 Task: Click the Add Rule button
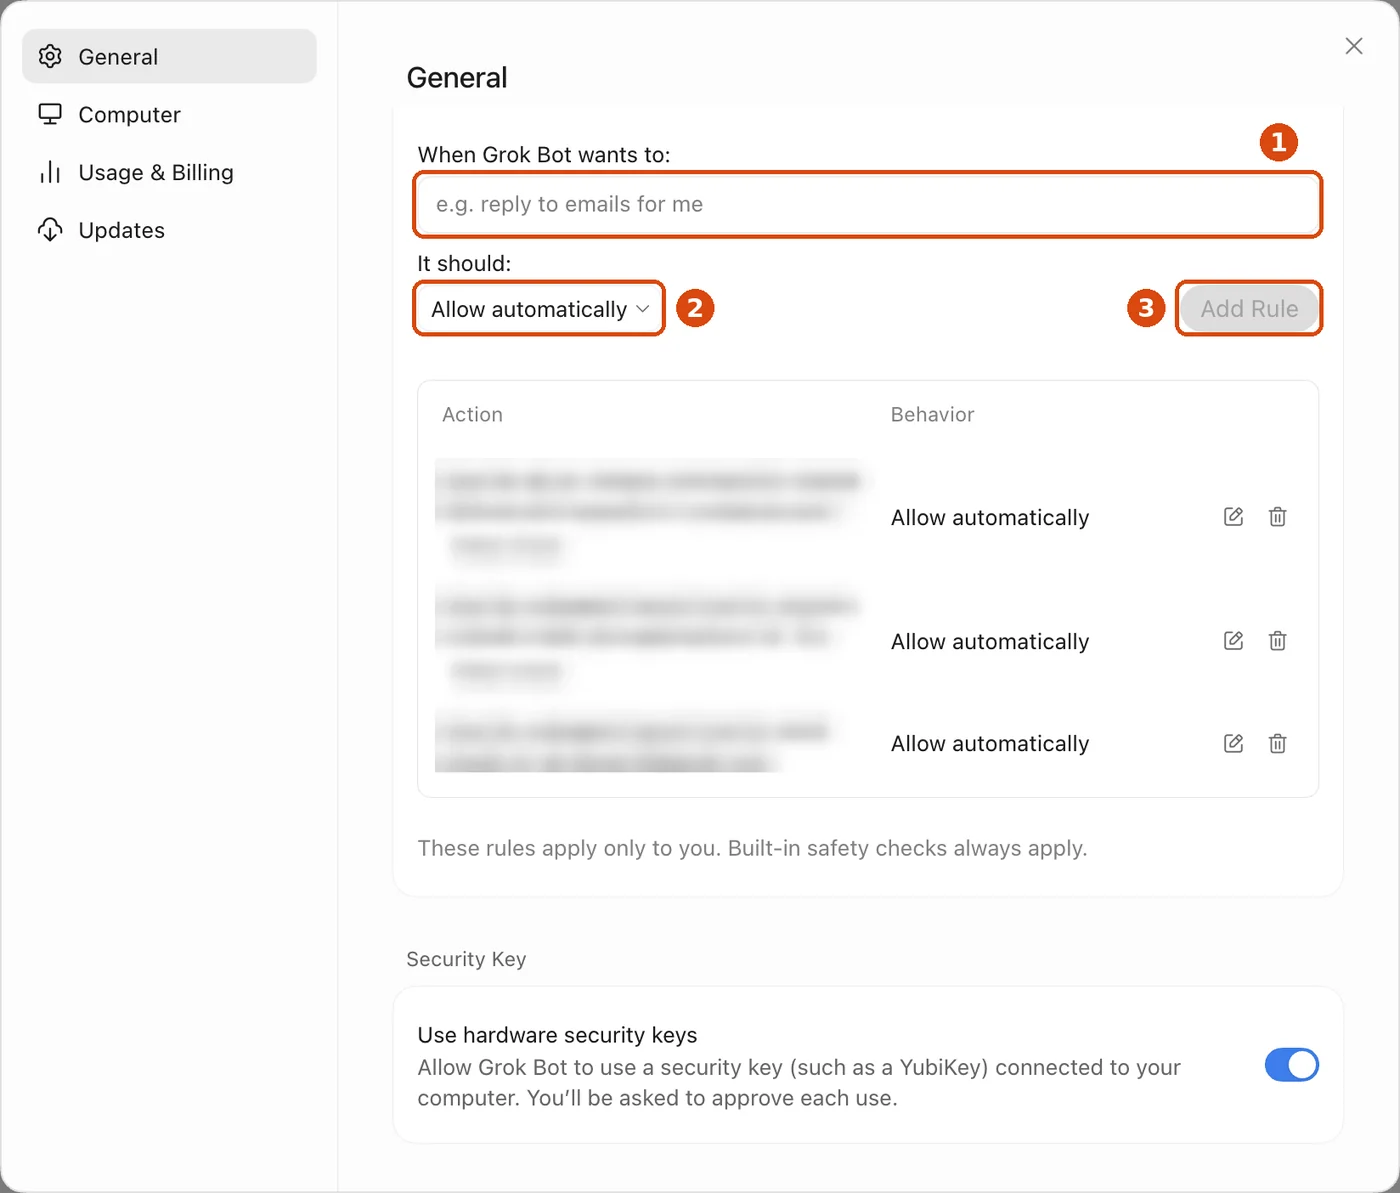[1249, 309]
